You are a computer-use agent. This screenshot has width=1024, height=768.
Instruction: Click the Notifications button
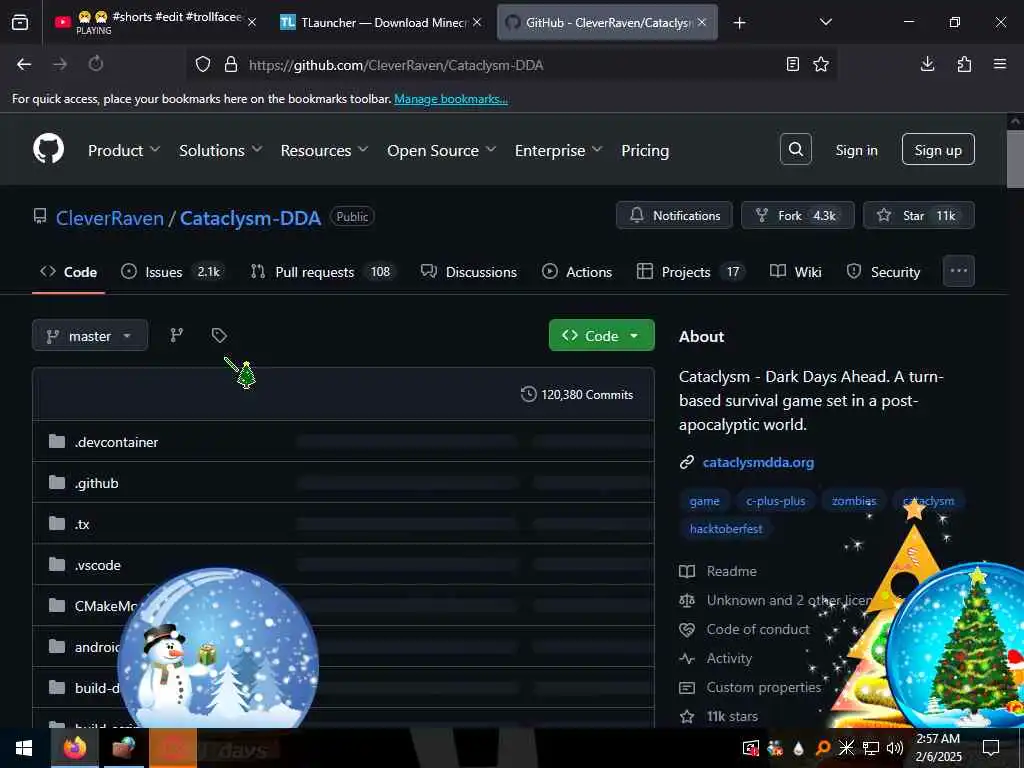tap(675, 216)
